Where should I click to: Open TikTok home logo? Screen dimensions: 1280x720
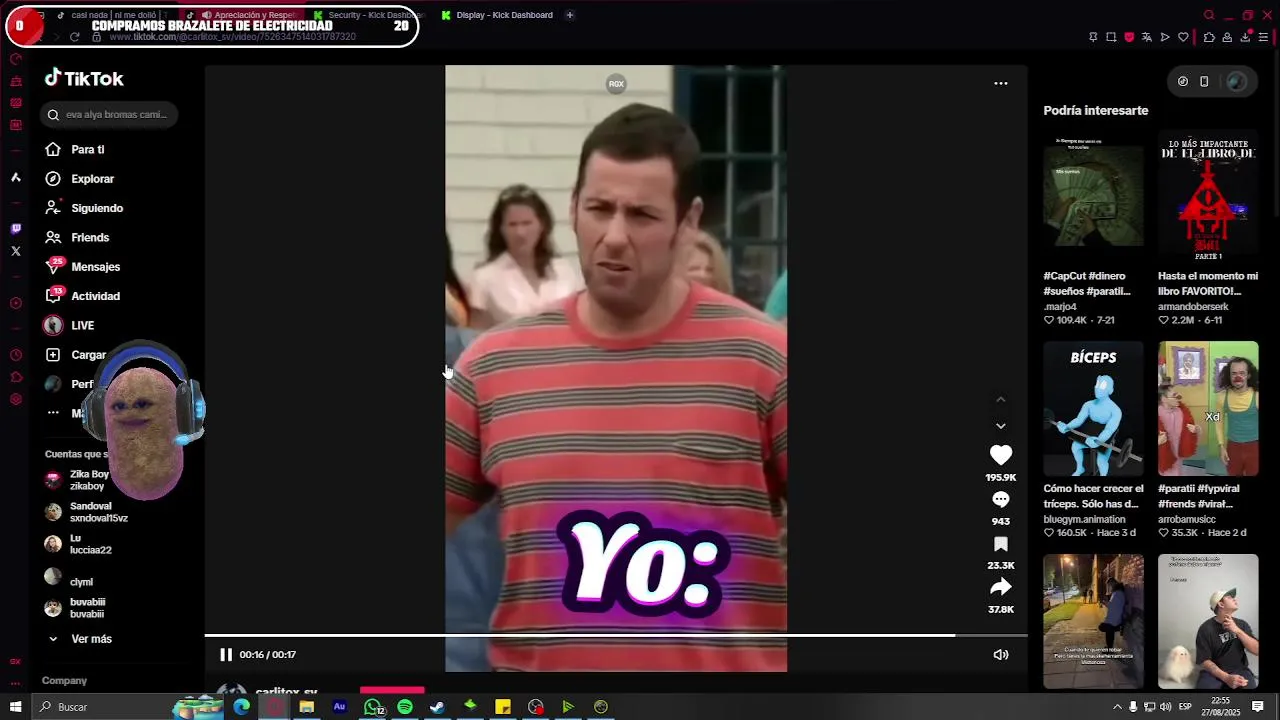84,78
